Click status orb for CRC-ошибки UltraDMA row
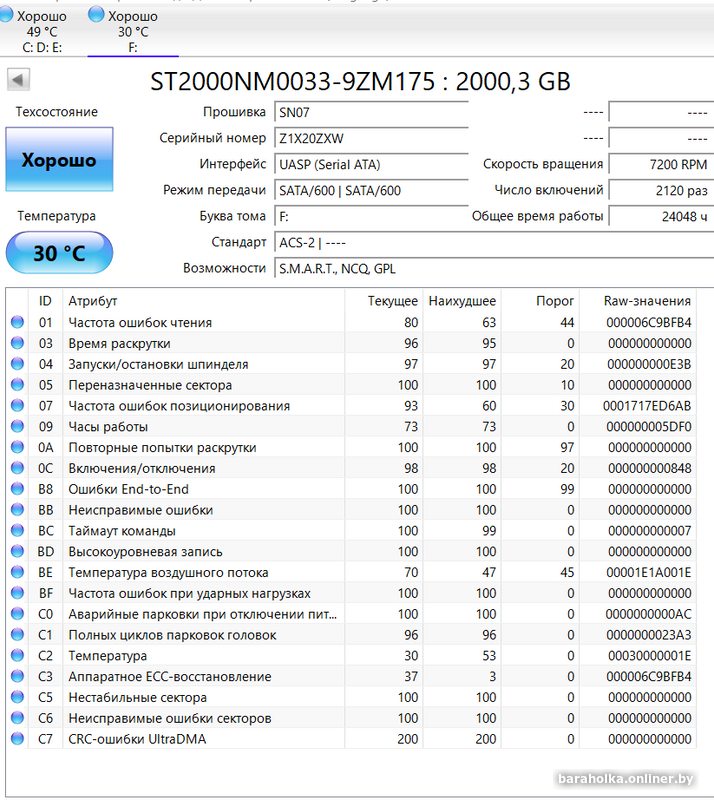This screenshot has width=714, height=800. [17, 739]
